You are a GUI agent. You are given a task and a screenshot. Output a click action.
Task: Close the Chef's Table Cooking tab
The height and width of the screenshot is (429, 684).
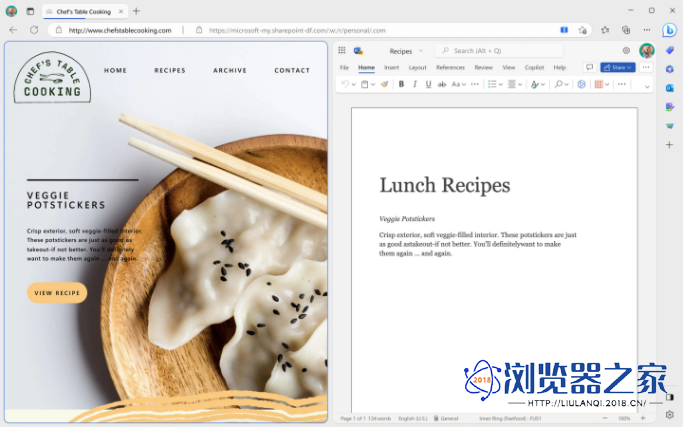tap(121, 11)
